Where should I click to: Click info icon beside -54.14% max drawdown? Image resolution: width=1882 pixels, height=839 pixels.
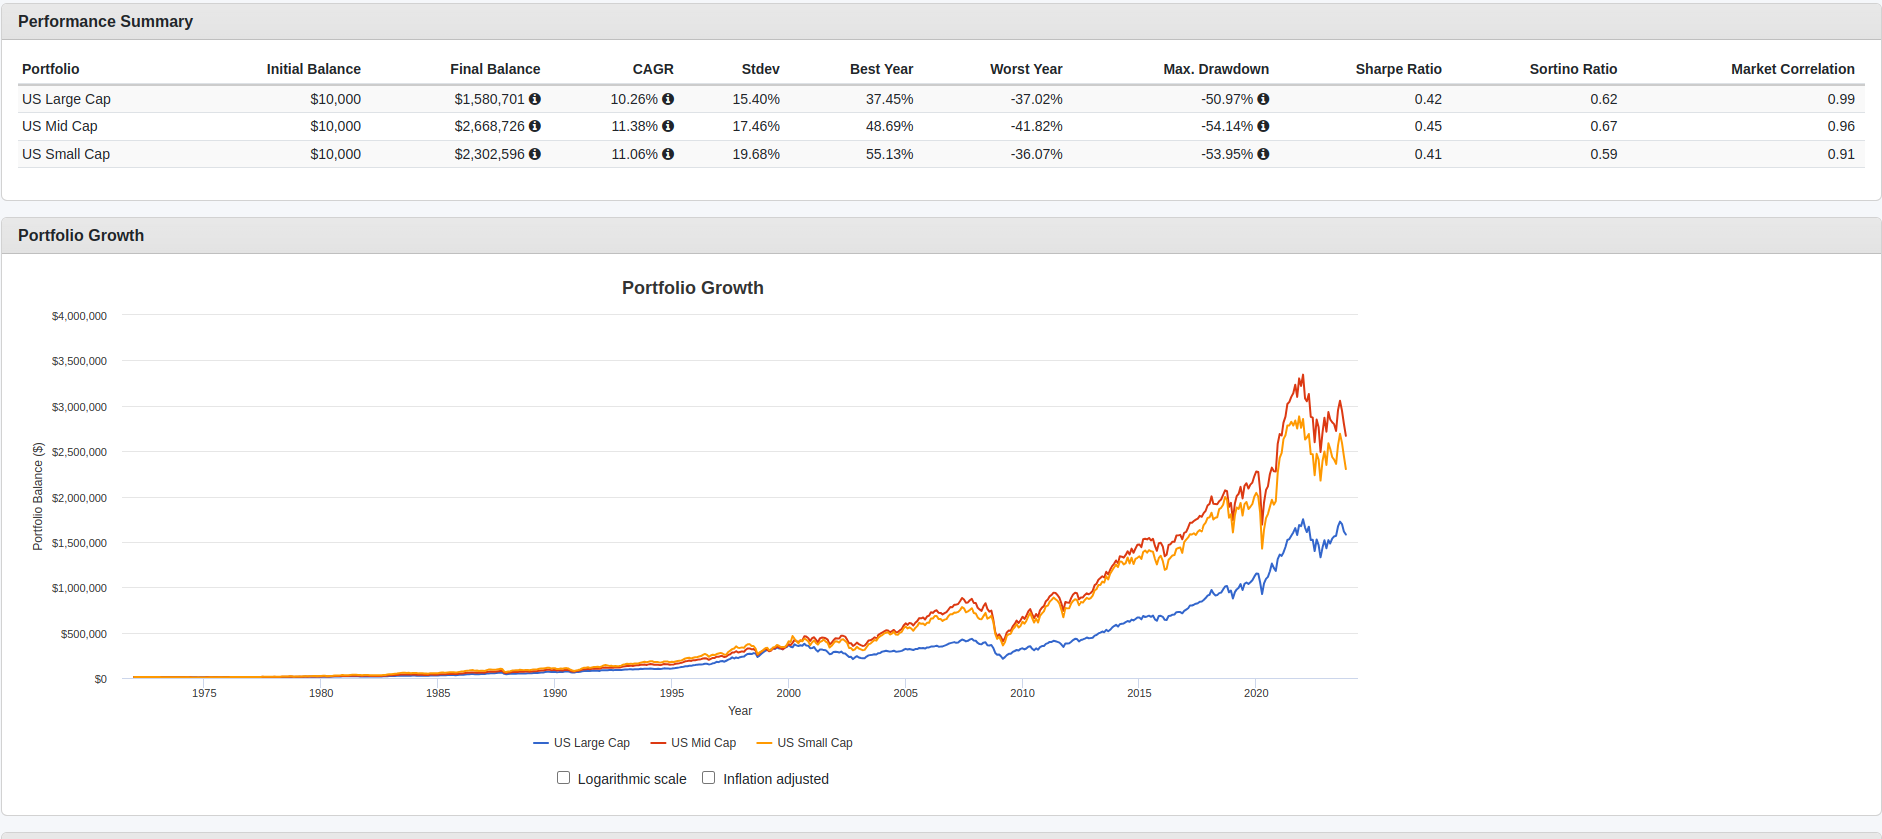pos(1263,126)
